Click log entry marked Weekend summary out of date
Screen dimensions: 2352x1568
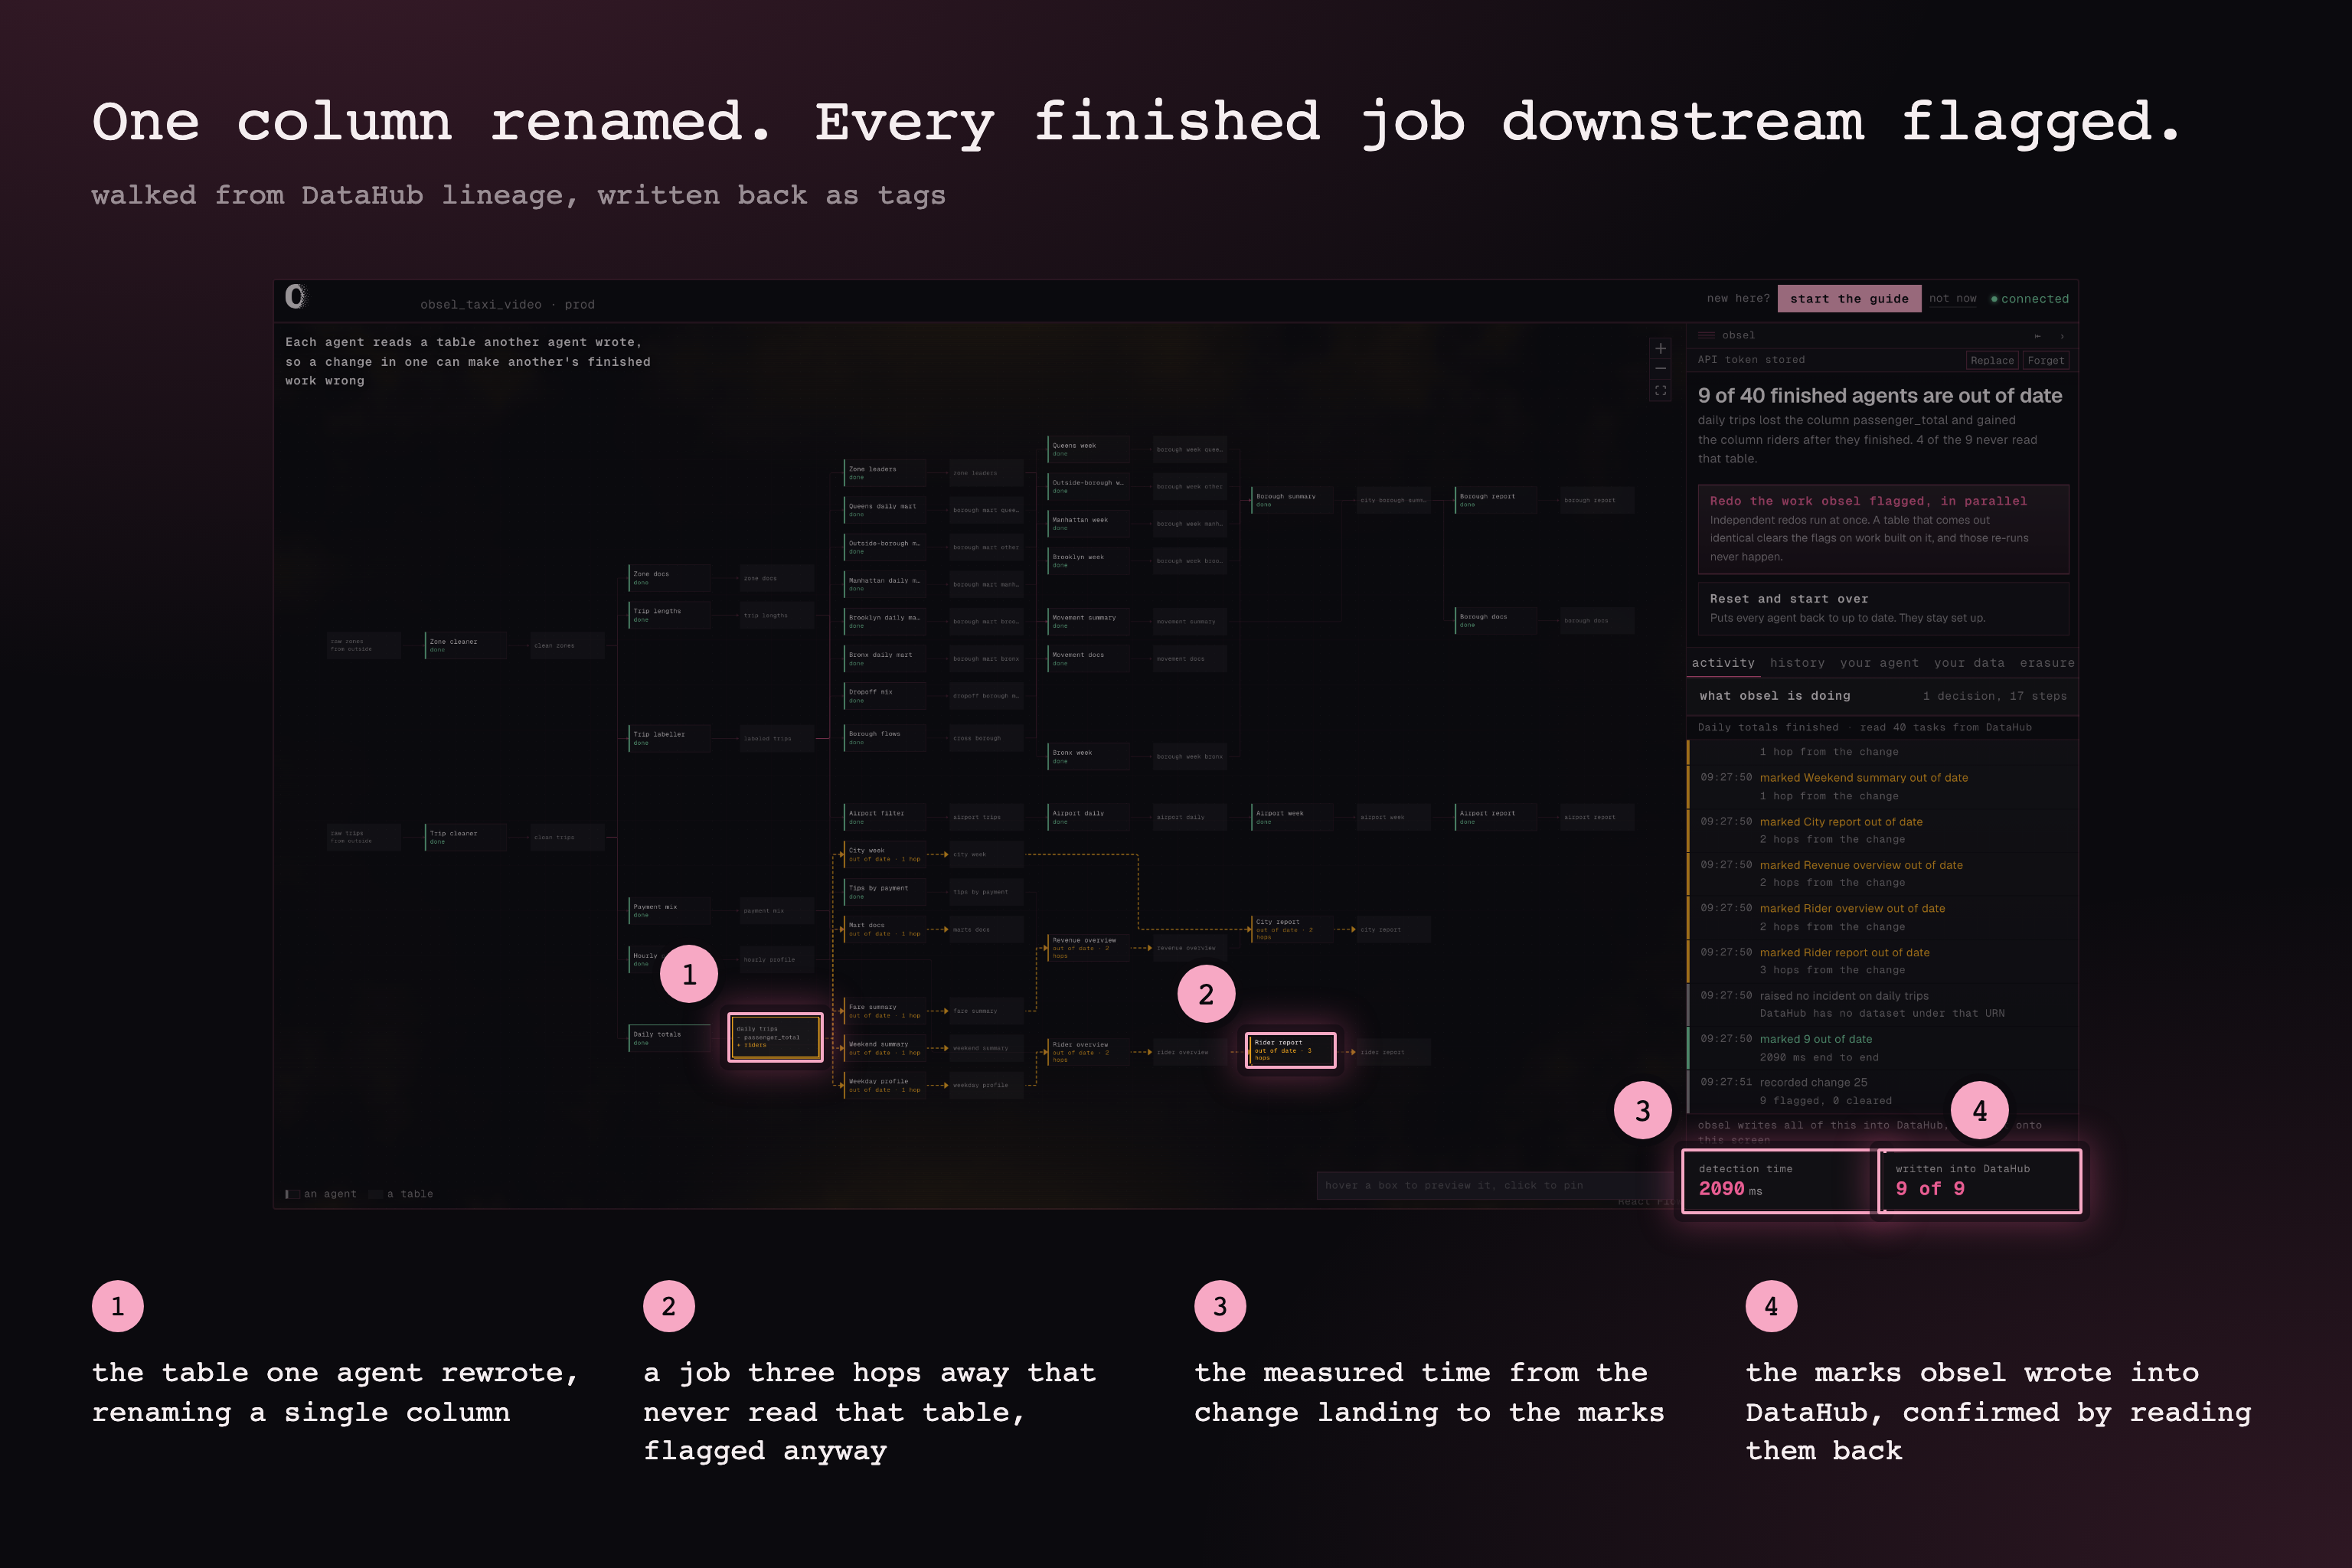click(x=1882, y=786)
